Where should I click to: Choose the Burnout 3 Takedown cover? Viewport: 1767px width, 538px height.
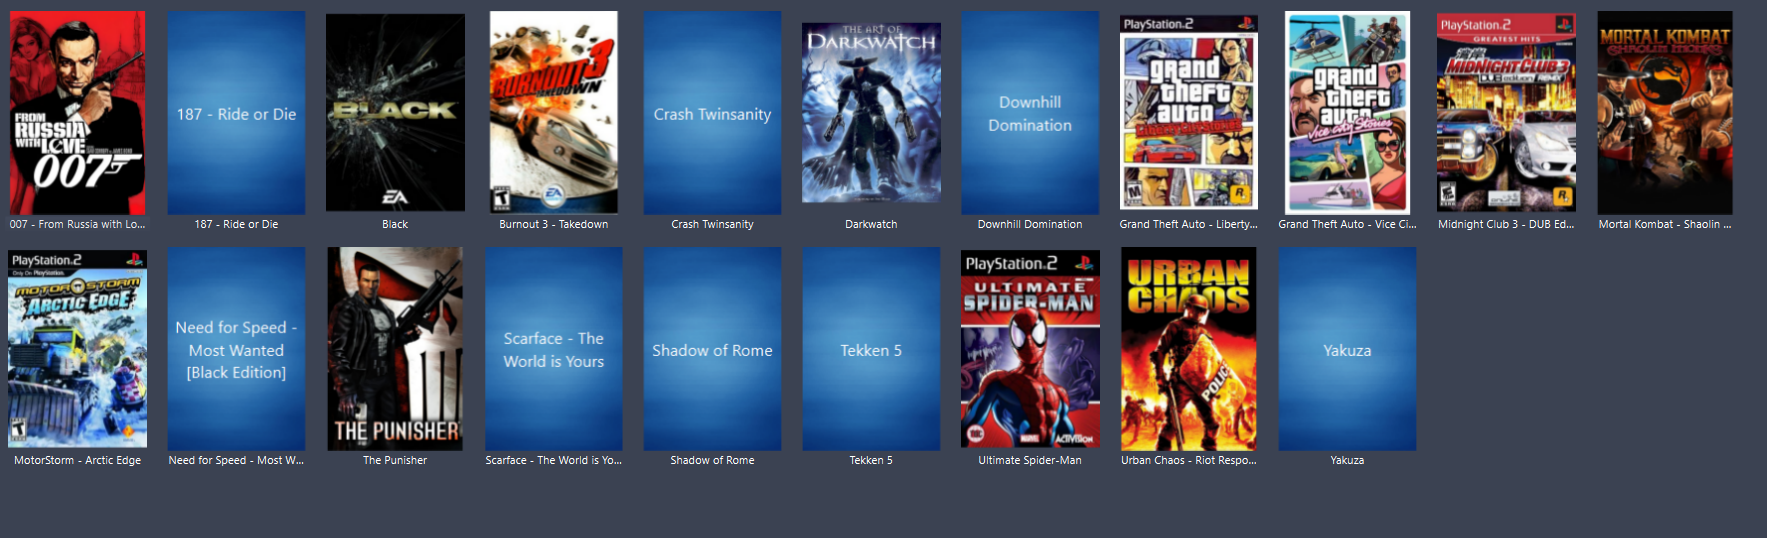tap(554, 113)
